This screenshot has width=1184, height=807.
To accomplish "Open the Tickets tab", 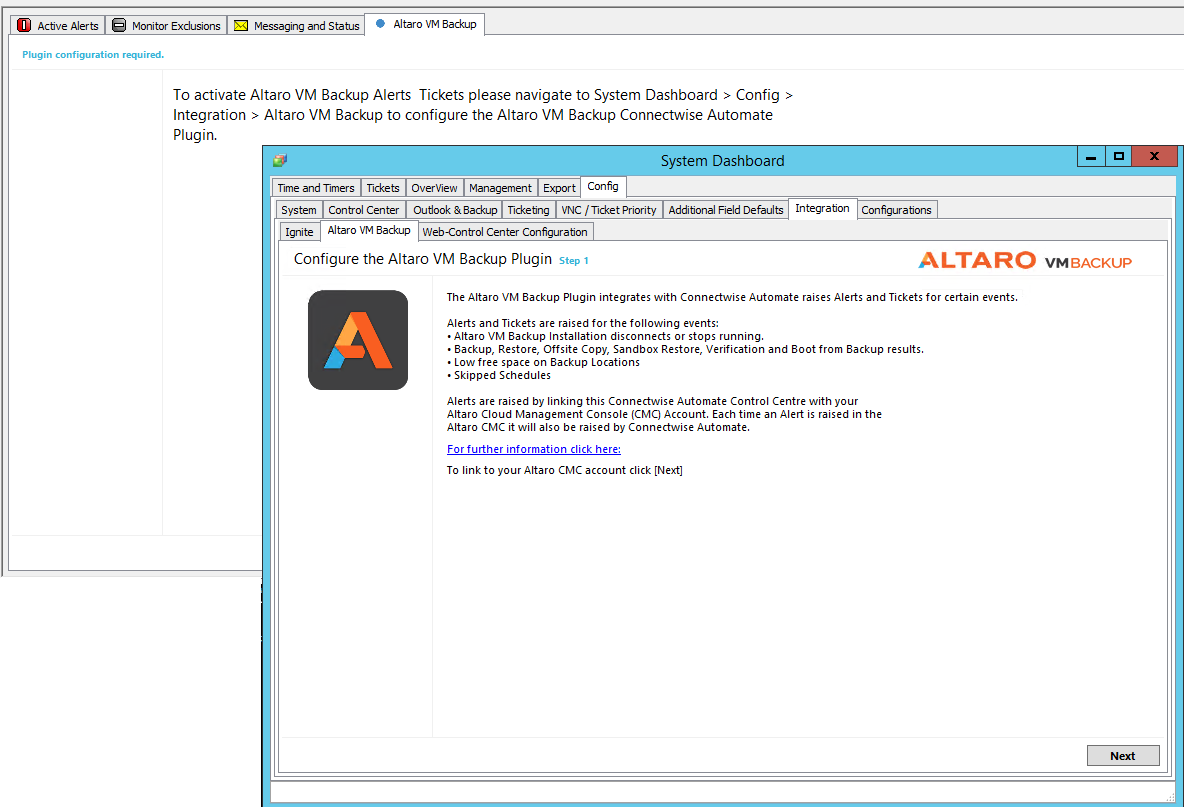I will click(x=383, y=187).
